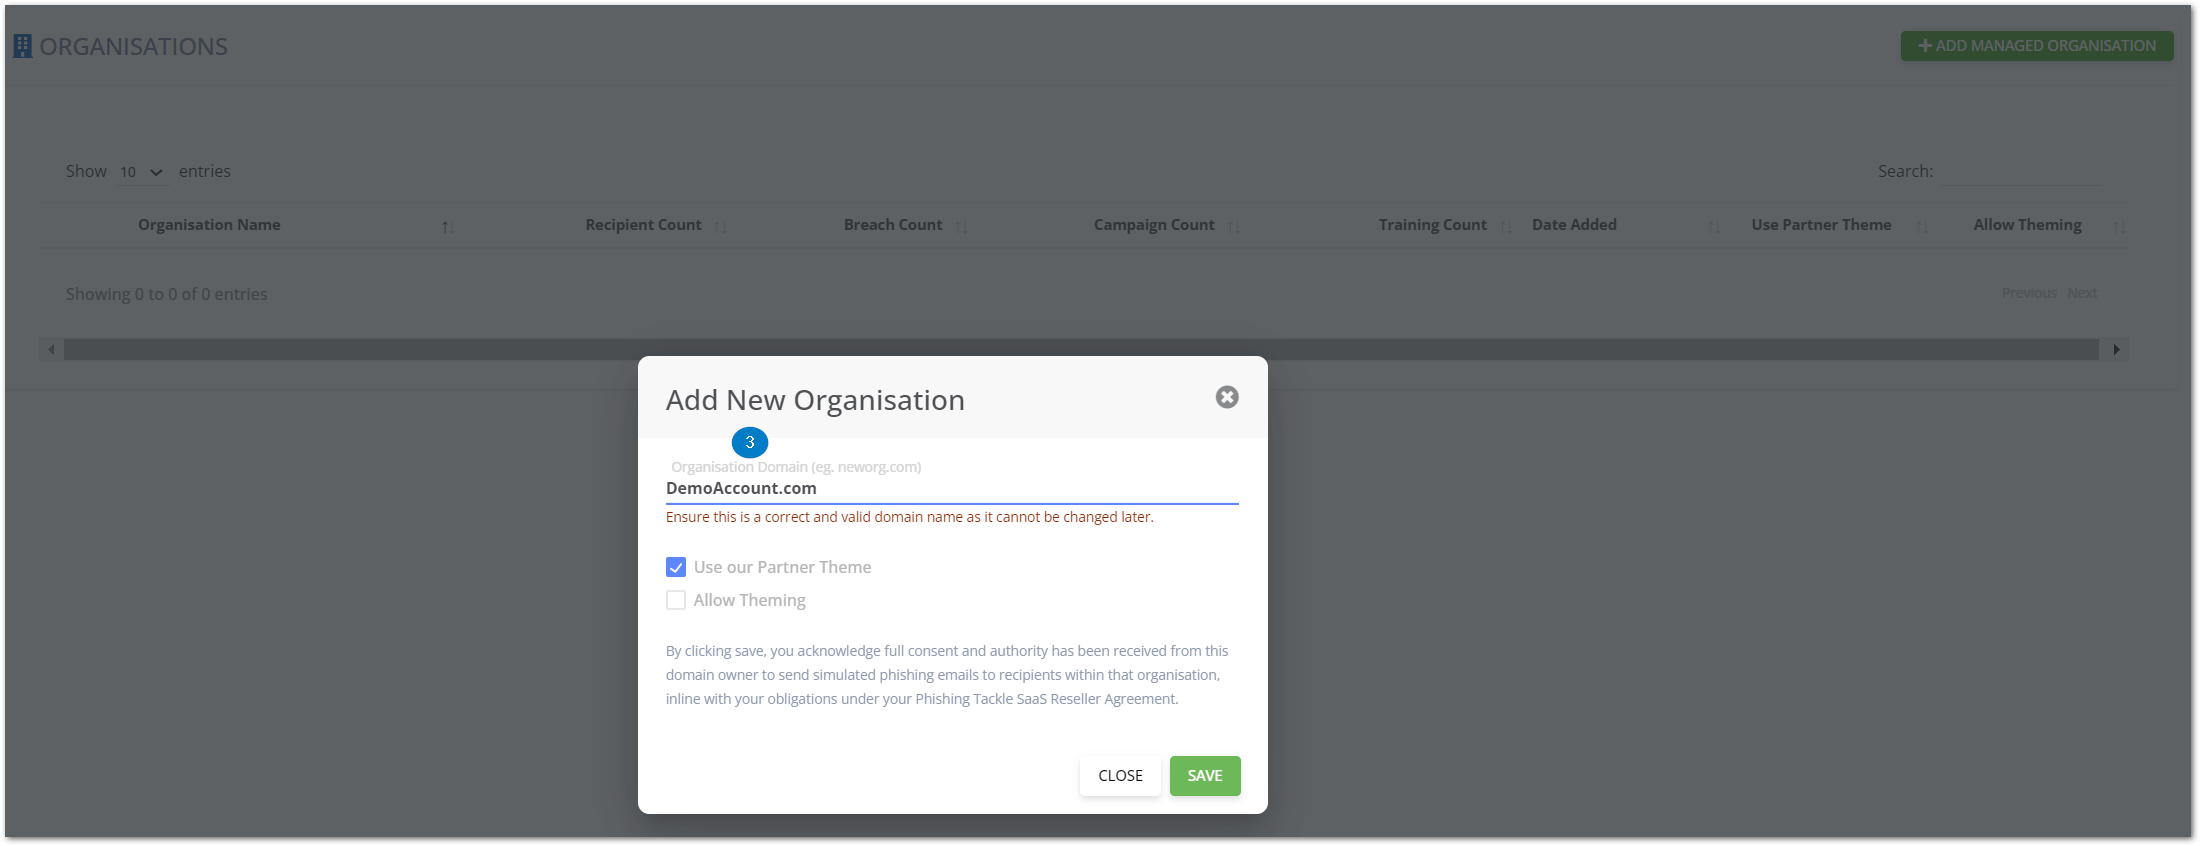Click the domain warning message text

coord(910,517)
